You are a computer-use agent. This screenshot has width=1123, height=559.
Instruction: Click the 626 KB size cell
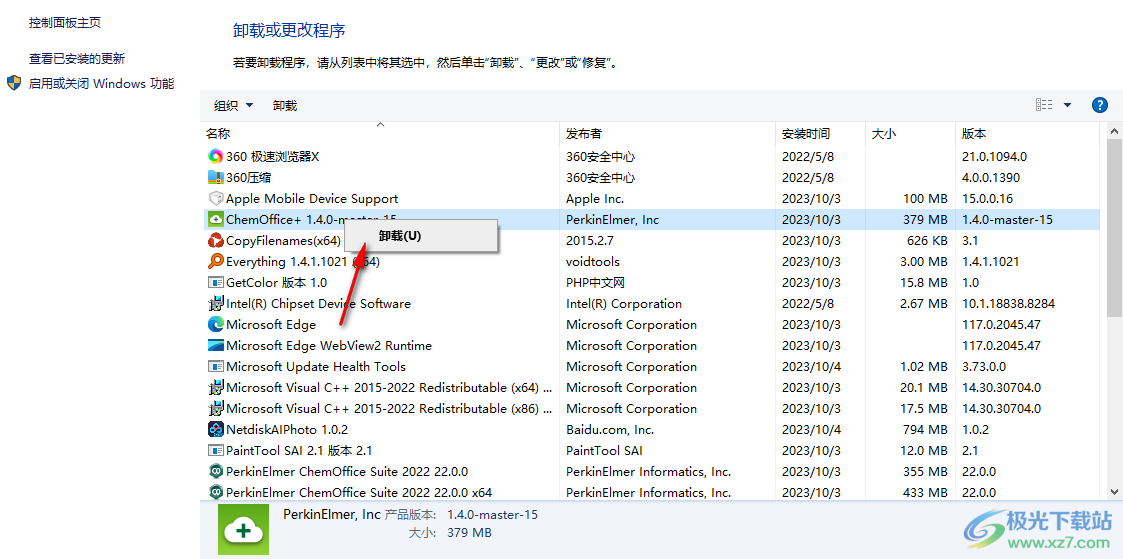click(x=927, y=240)
